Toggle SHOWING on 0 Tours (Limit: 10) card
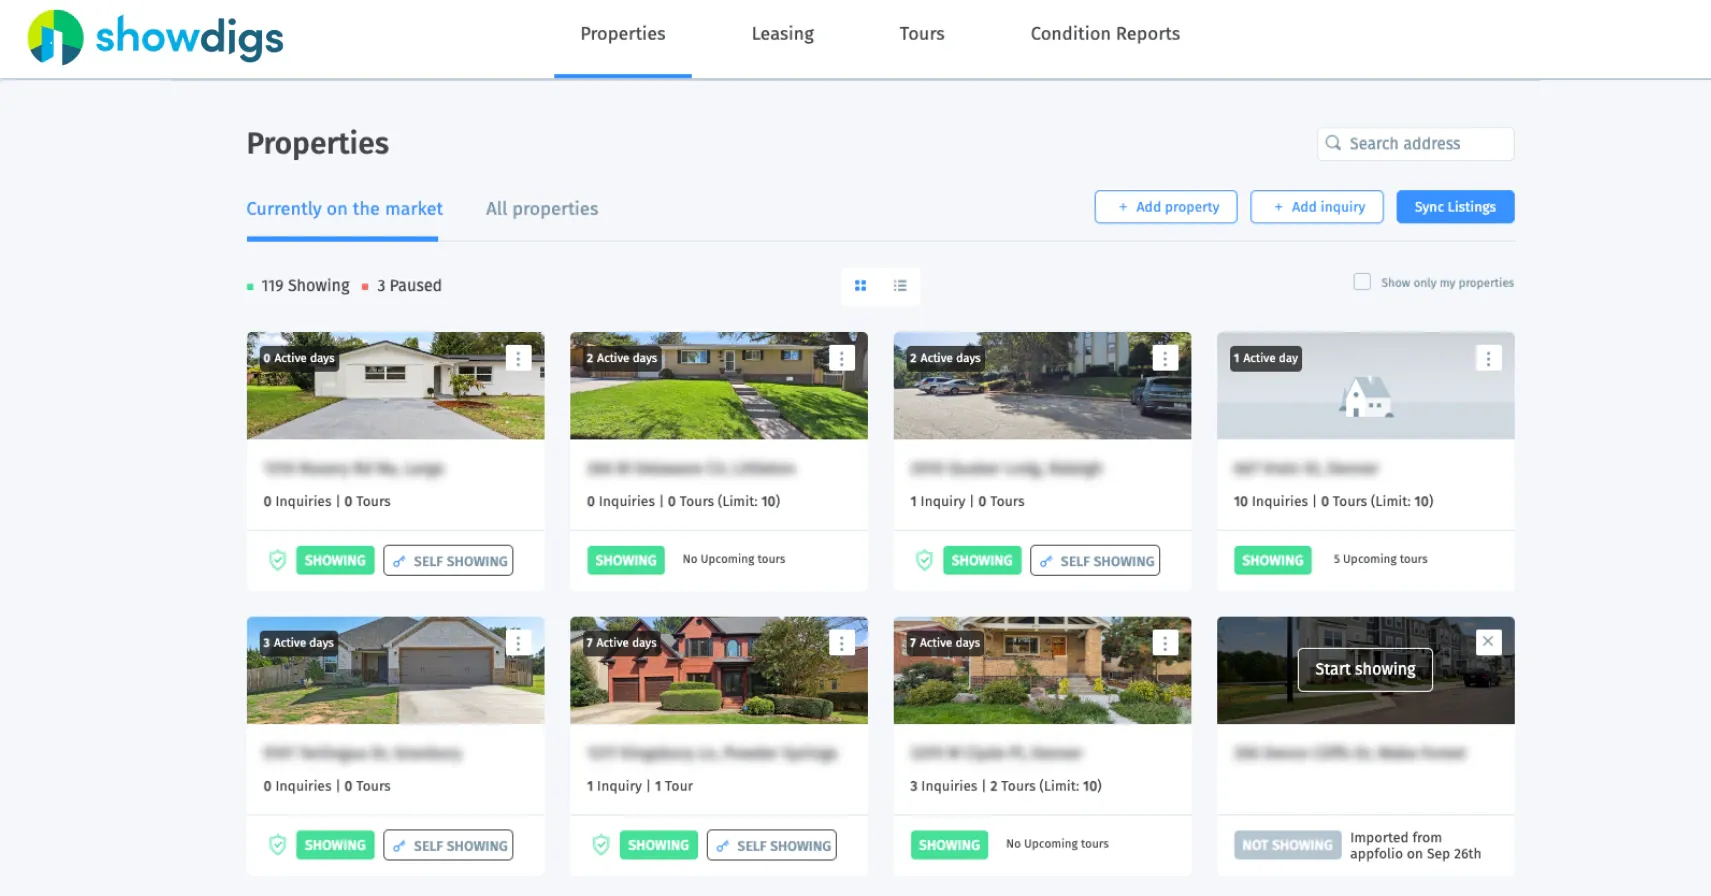Image resolution: width=1711 pixels, height=896 pixels. point(626,561)
